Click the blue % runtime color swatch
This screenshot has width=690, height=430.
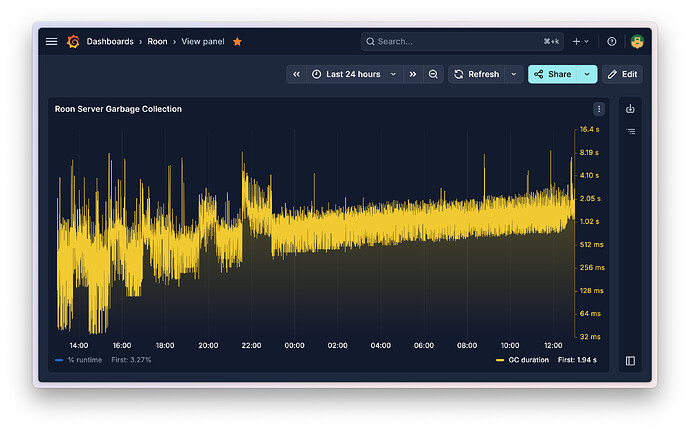pos(59,360)
